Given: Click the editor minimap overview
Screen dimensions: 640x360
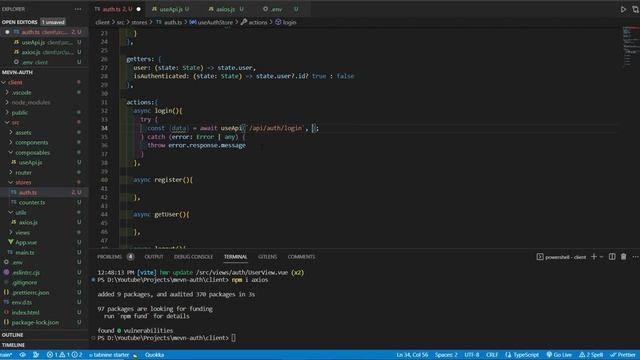Looking at the screenshot, I should [x=630, y=47].
